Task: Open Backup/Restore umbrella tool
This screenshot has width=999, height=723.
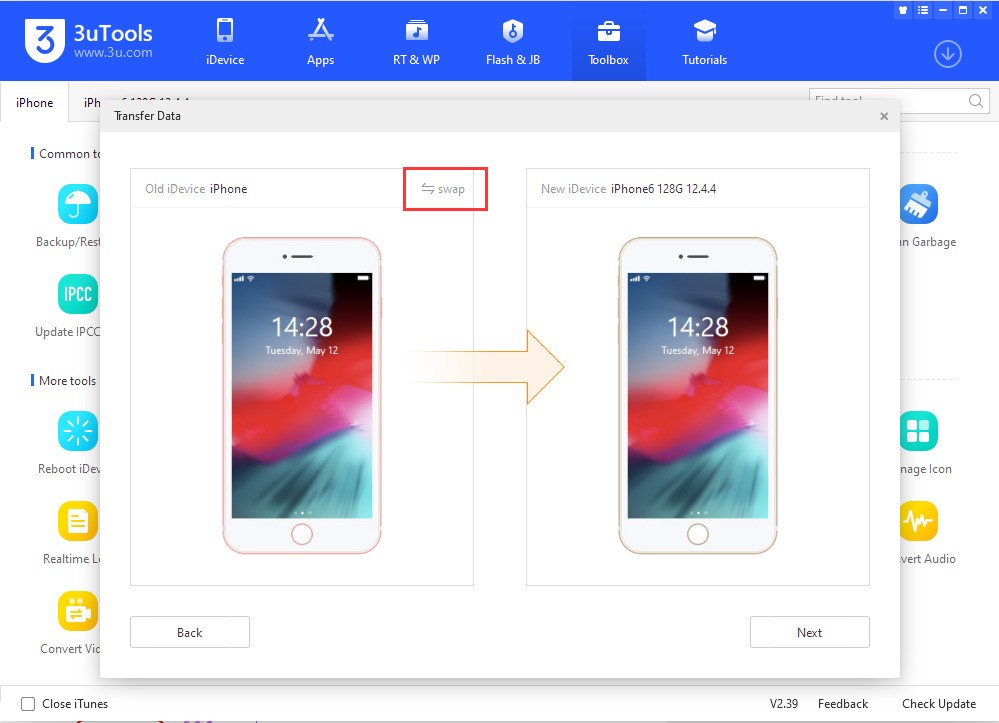Action: (78, 204)
